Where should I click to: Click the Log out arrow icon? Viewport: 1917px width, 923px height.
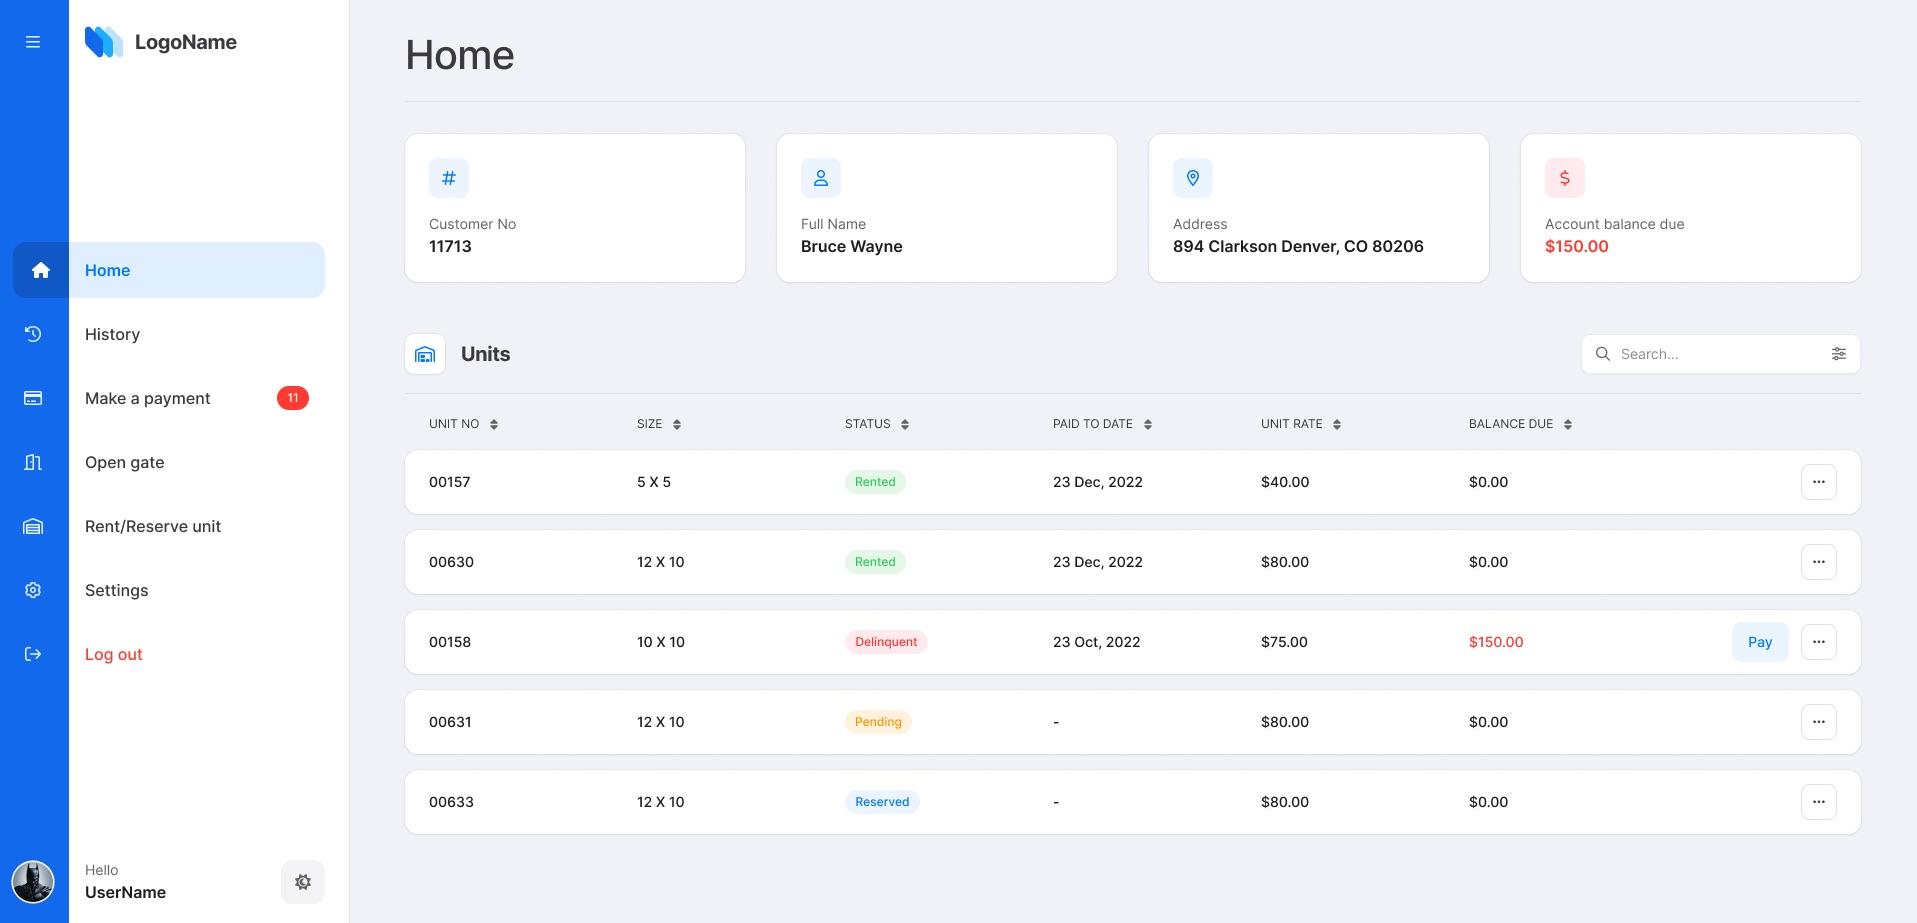tap(33, 654)
